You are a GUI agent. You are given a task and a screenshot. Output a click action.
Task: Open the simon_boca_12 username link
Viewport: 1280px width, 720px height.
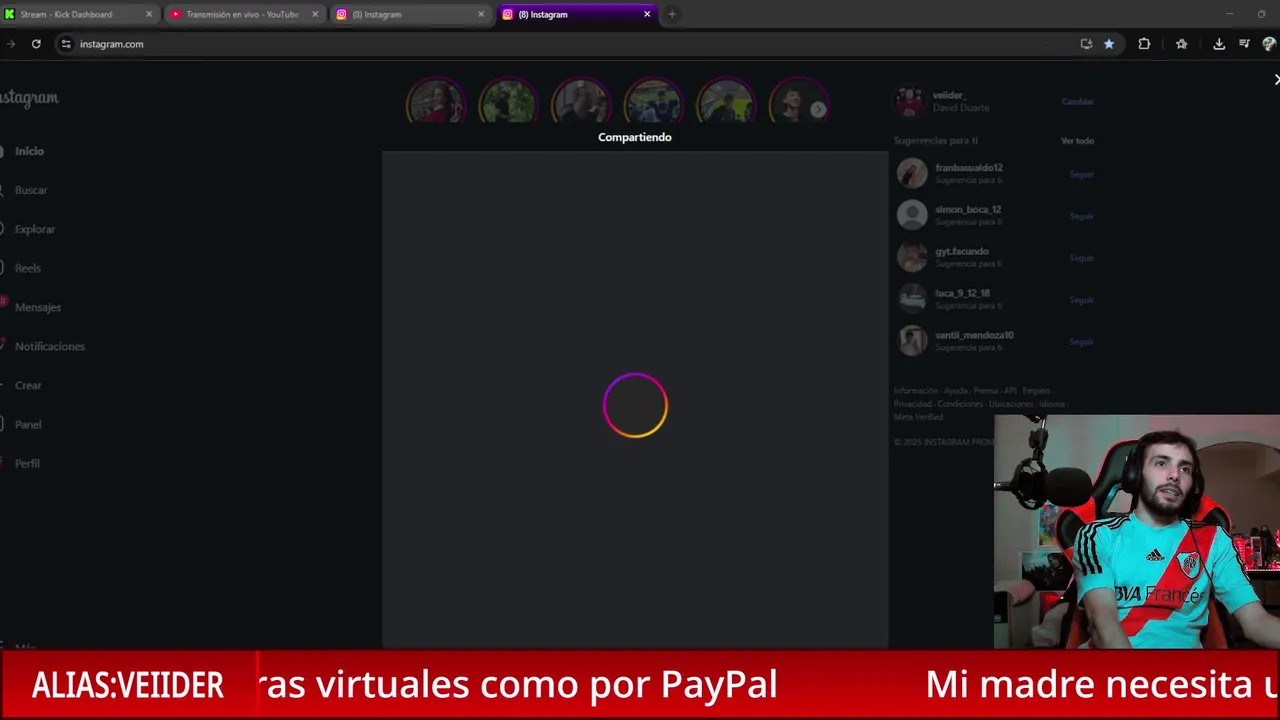pos(967,210)
